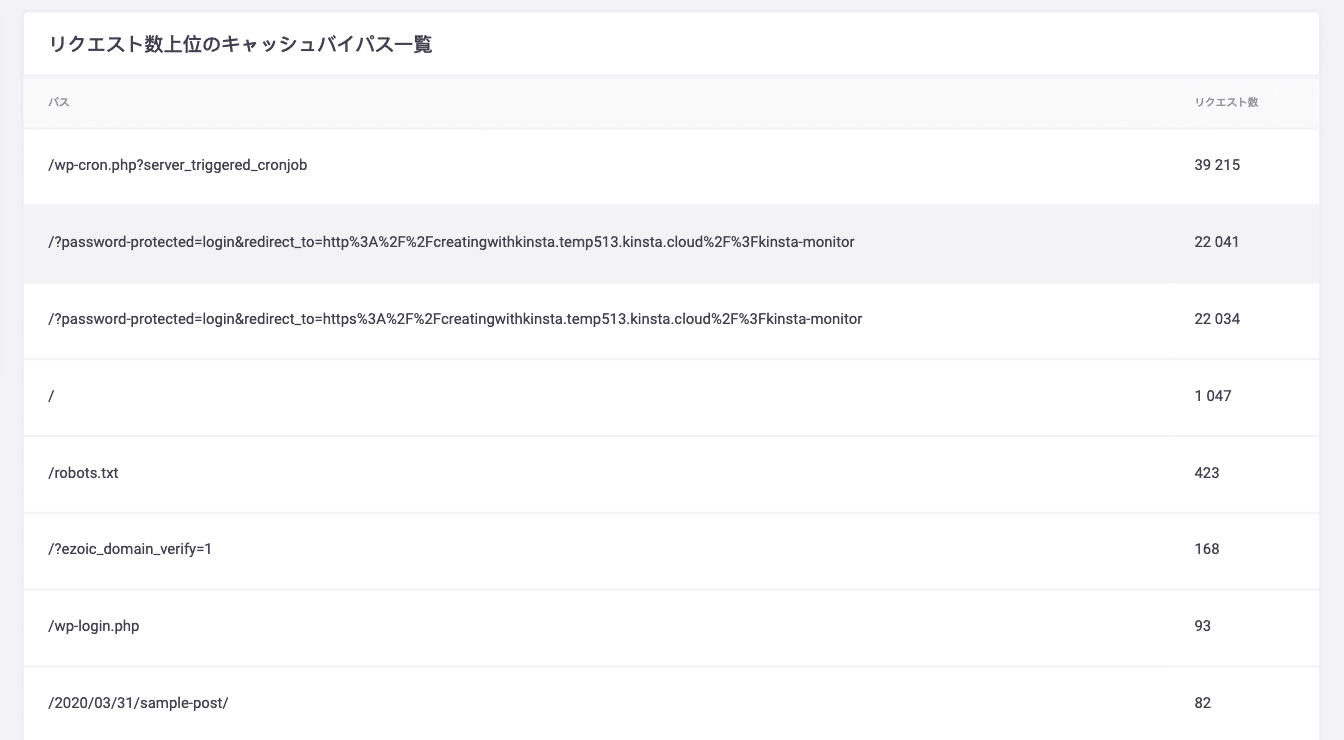Click the root path "/" entry

pyautogui.click(x=51, y=396)
